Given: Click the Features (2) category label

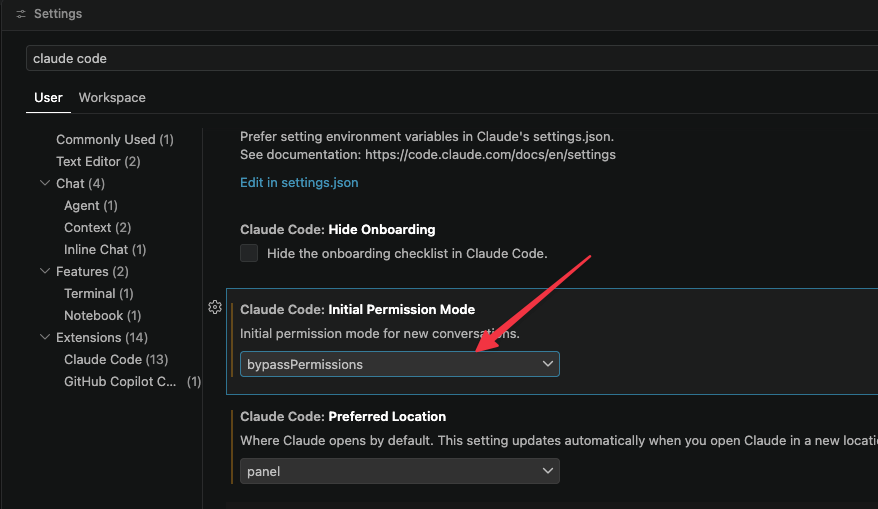Looking at the screenshot, I should [x=92, y=272].
